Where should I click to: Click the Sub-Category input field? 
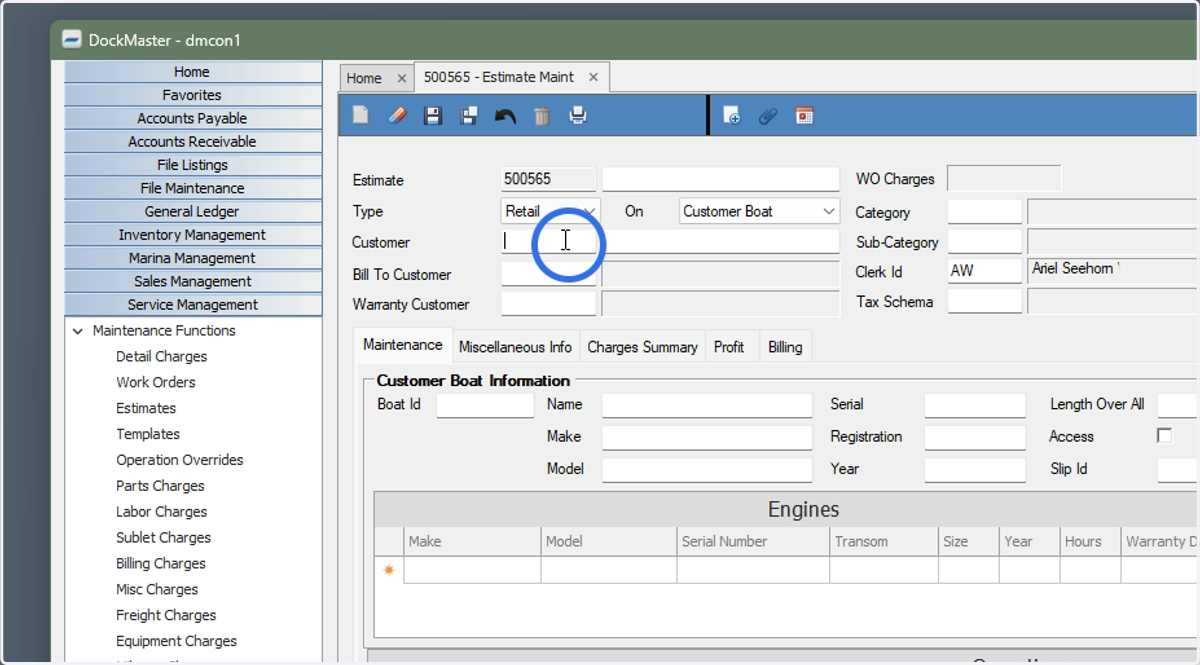point(985,242)
